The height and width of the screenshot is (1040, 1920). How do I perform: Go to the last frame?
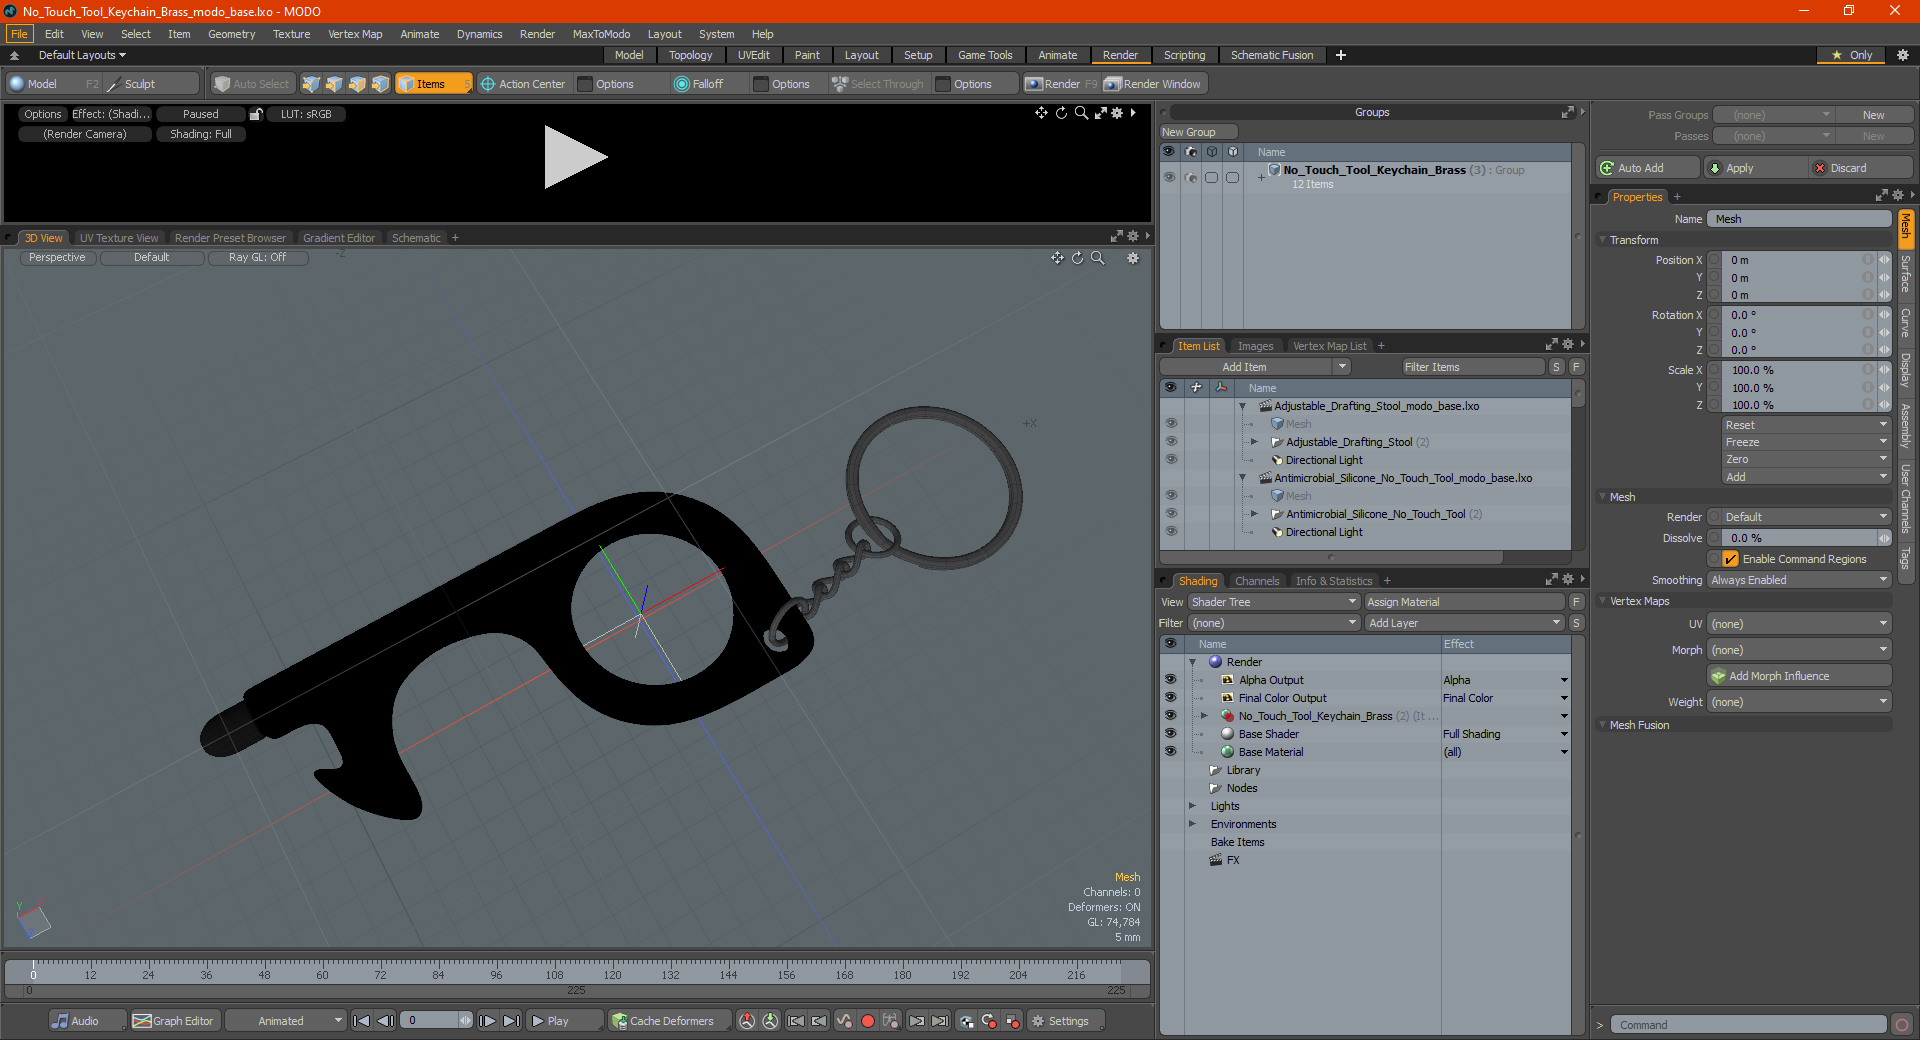tap(511, 1021)
